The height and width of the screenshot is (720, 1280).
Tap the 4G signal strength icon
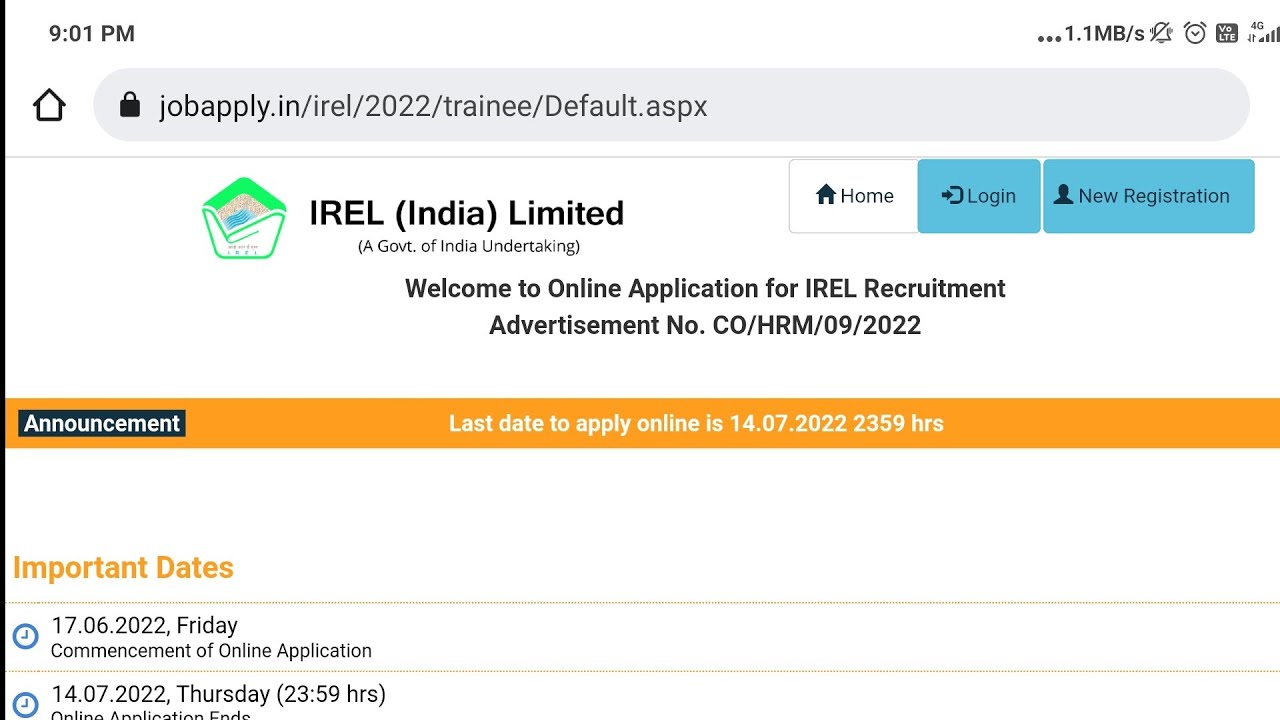(x=1263, y=32)
